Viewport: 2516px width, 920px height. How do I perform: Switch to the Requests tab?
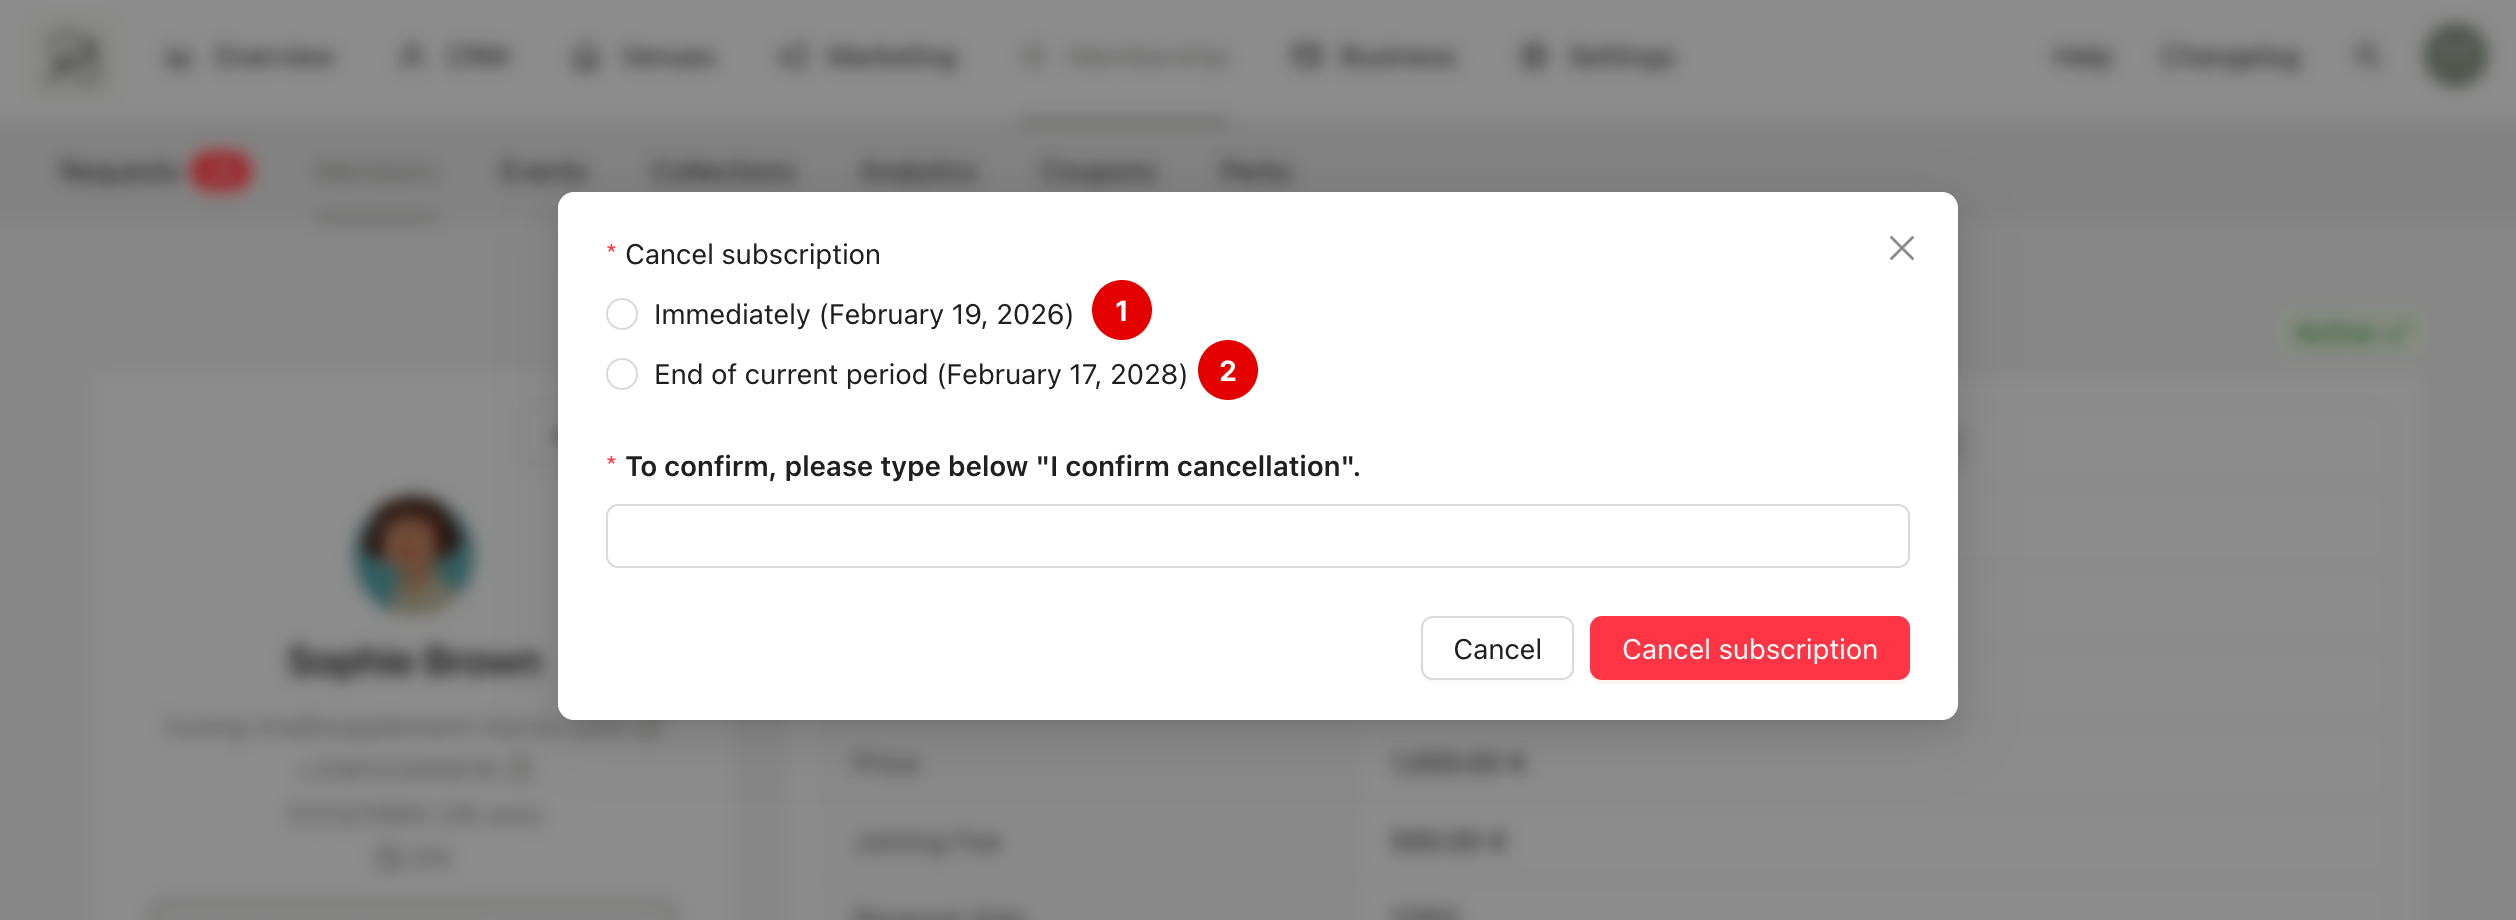(120, 172)
